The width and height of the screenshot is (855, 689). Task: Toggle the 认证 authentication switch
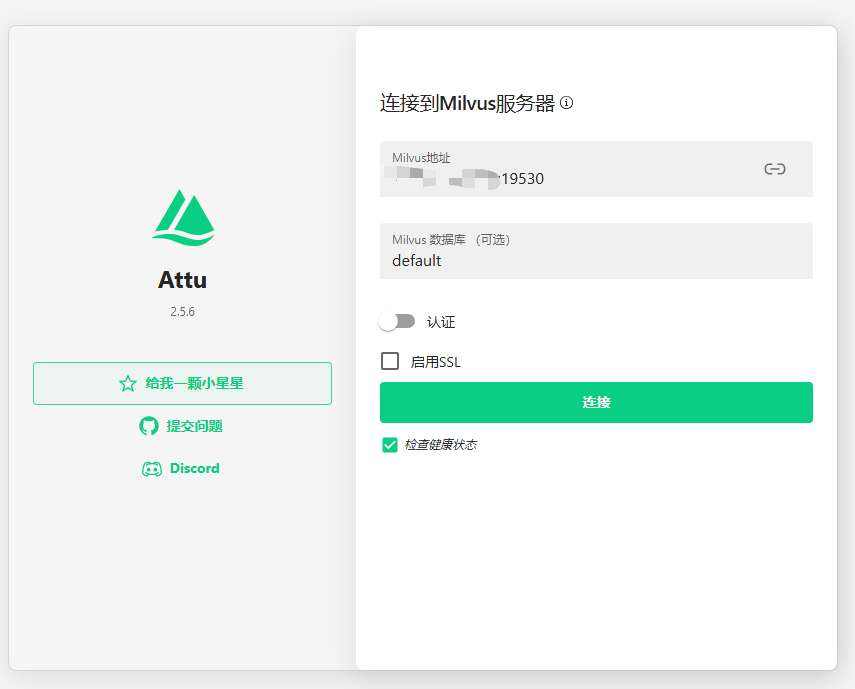tap(397, 322)
